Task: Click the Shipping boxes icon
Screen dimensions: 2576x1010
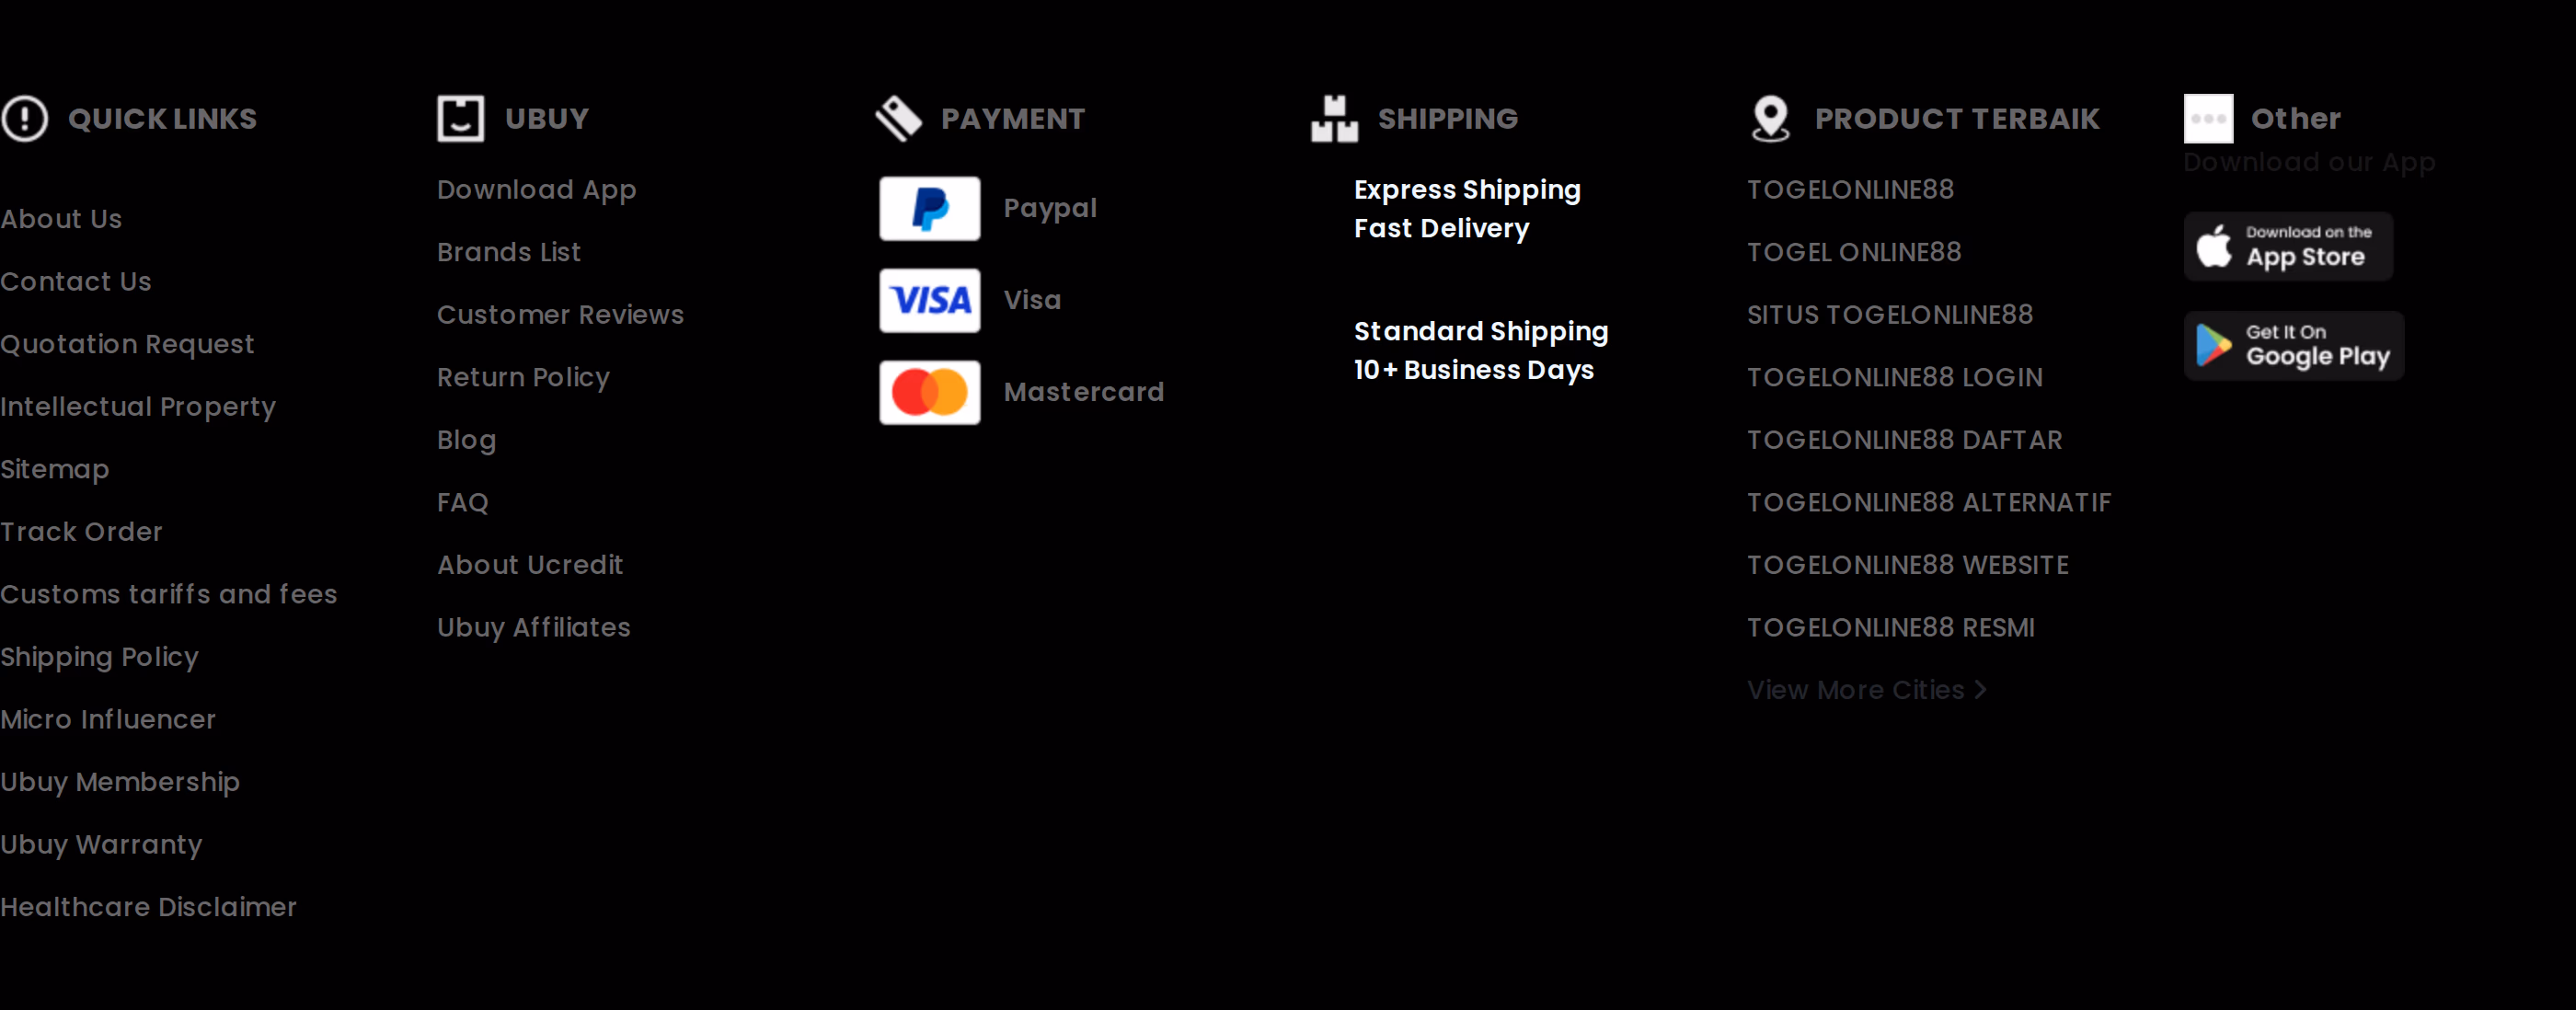Action: [1335, 119]
